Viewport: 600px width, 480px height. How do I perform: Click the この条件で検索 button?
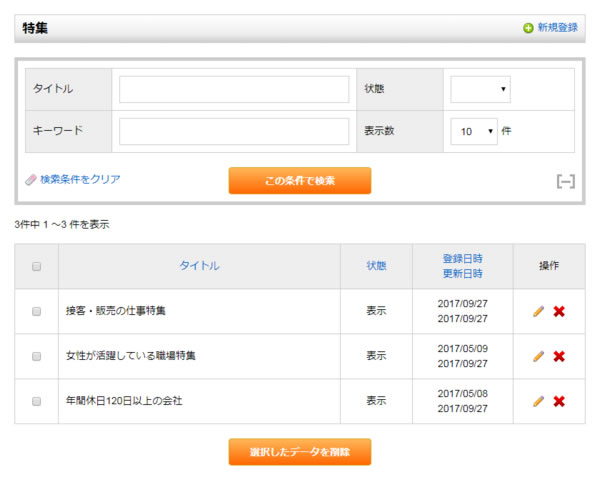(299, 181)
